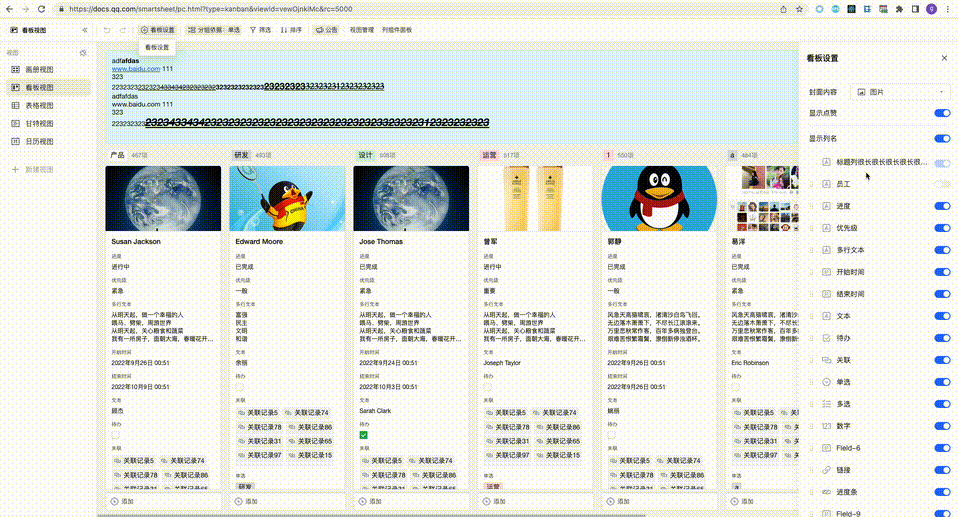The height and width of the screenshot is (517, 958).
Task: Toggle the 多行文本 field visibility switch
Action: point(942,250)
